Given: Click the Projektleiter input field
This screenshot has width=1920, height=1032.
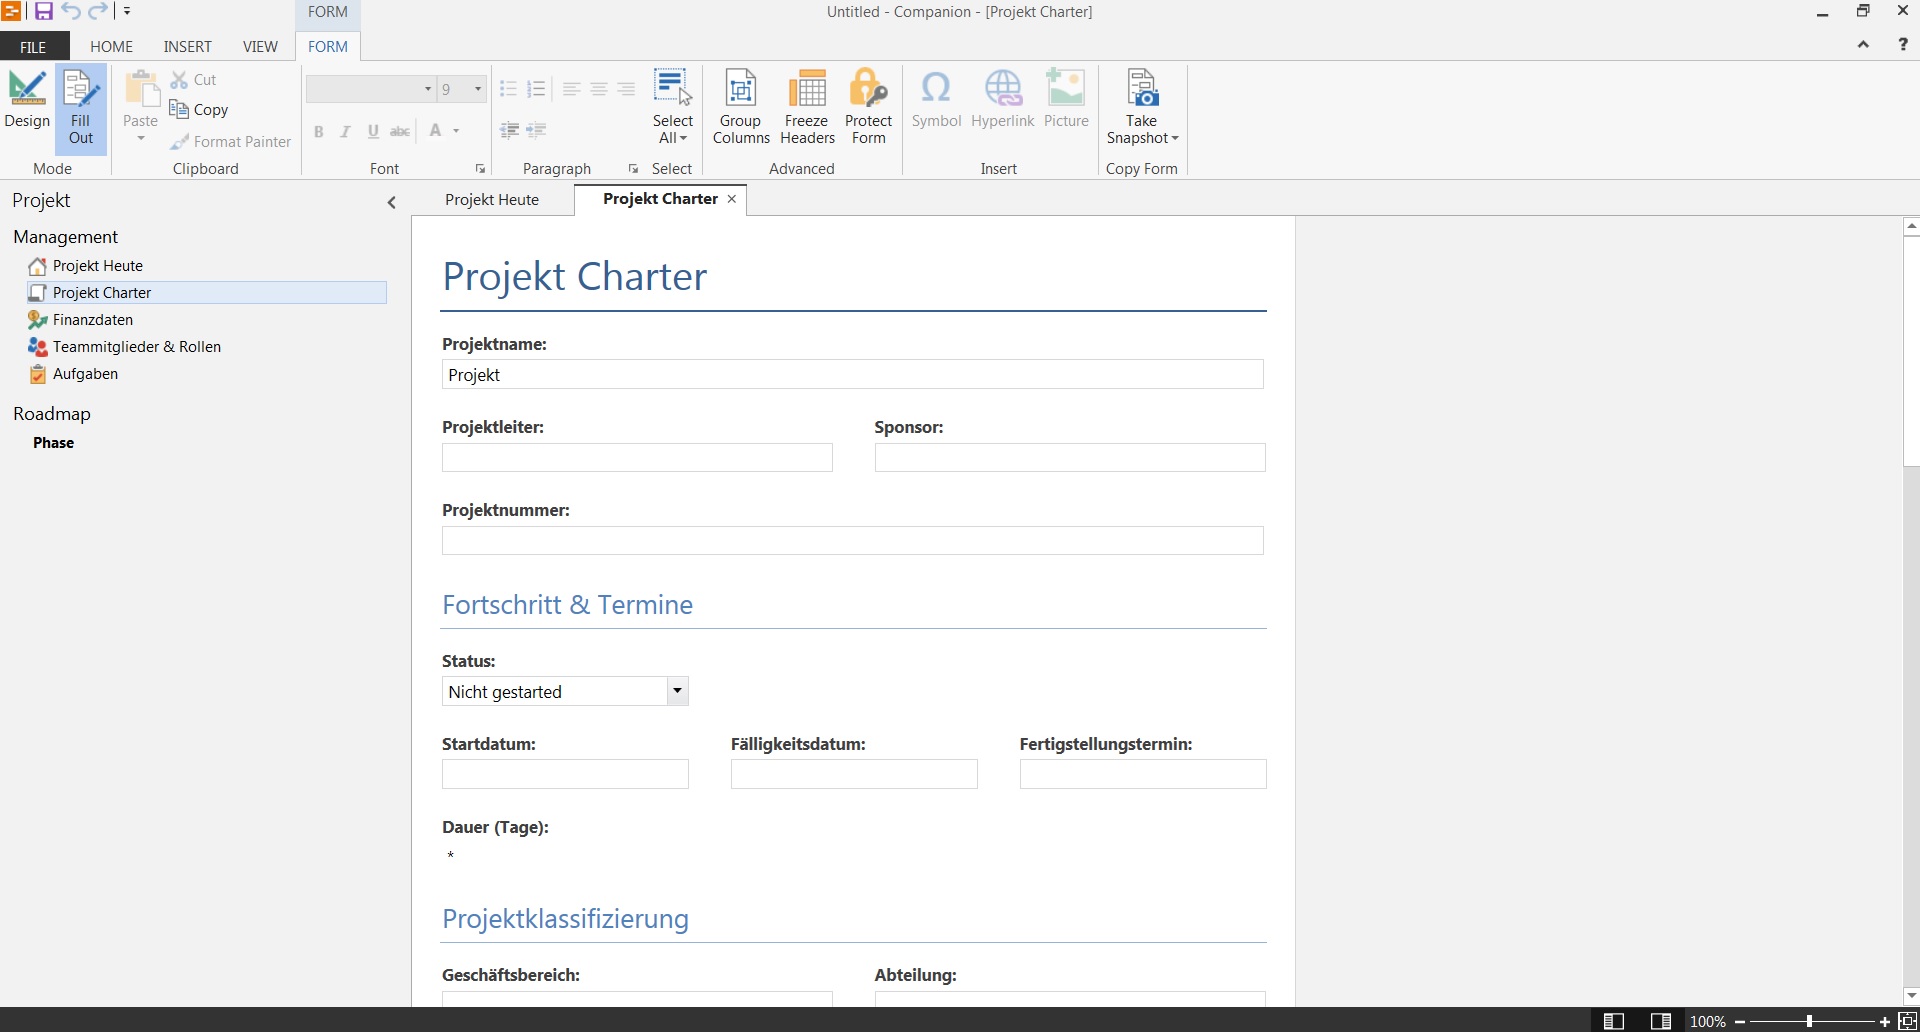Looking at the screenshot, I should pyautogui.click(x=637, y=458).
